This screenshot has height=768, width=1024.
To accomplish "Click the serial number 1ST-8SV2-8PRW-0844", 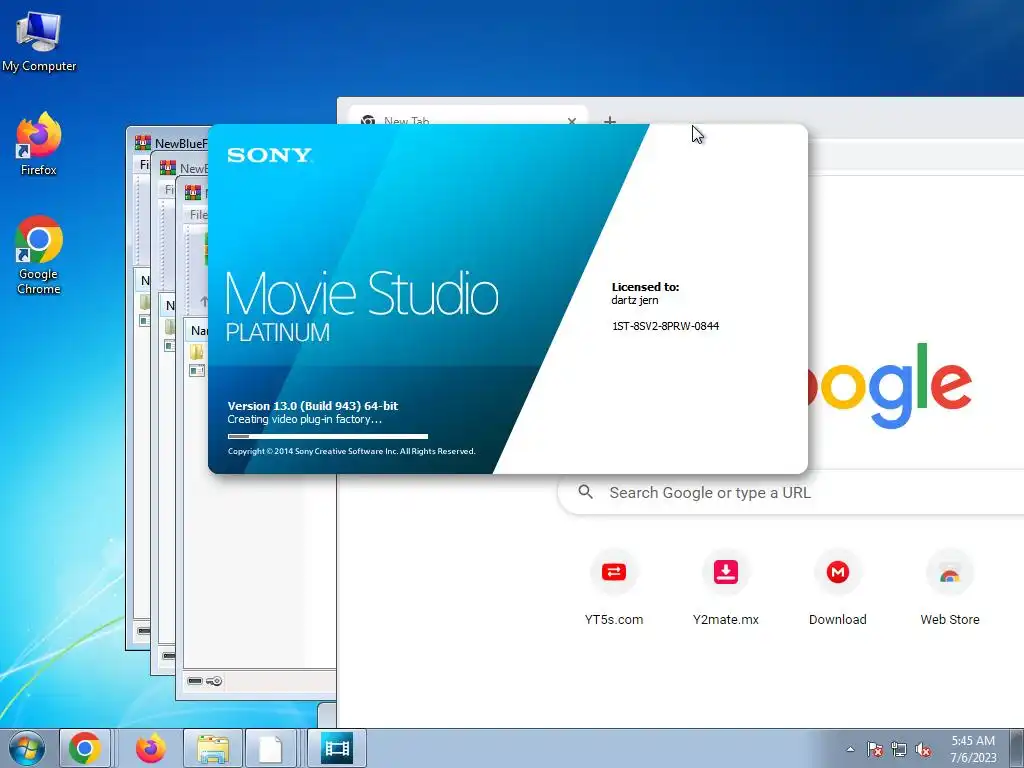I will pos(665,326).
